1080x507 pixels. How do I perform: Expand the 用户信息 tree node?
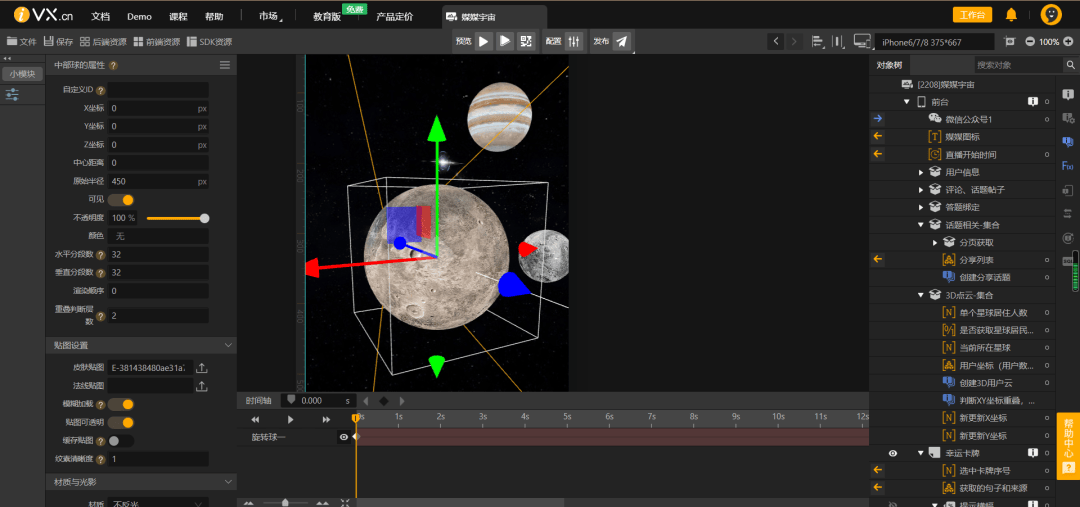click(921, 172)
